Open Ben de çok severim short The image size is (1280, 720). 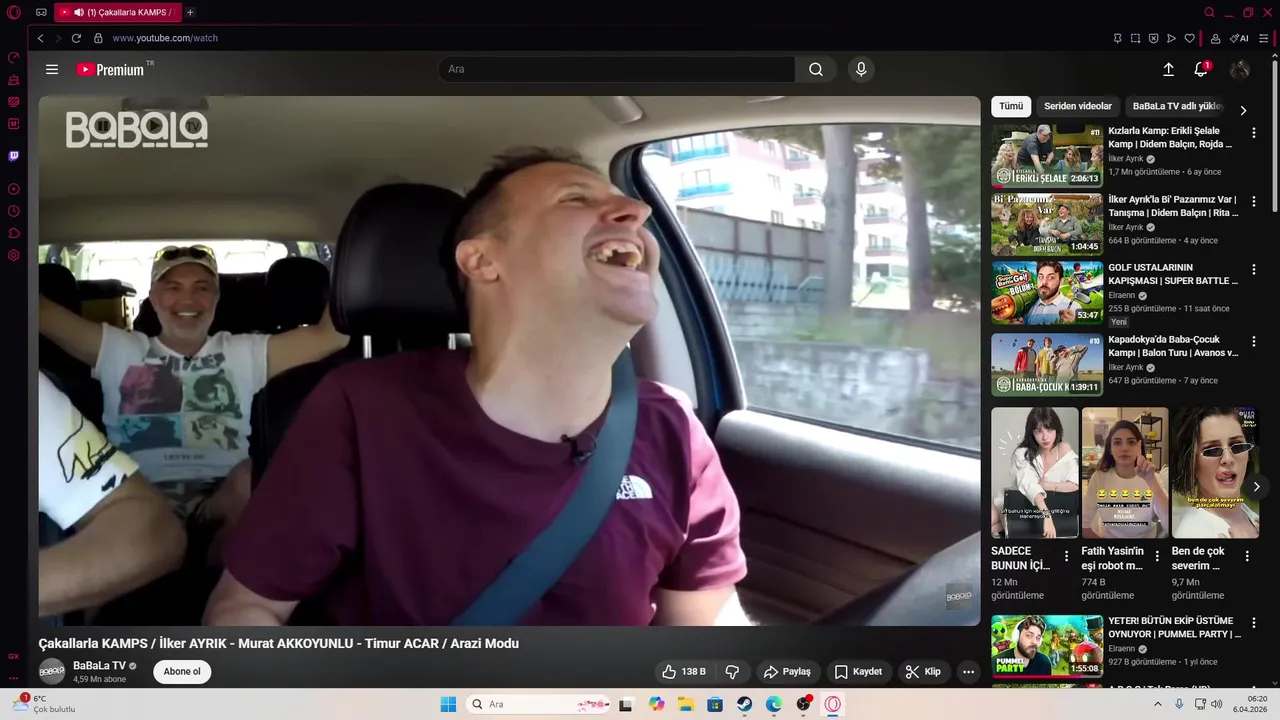point(1215,472)
